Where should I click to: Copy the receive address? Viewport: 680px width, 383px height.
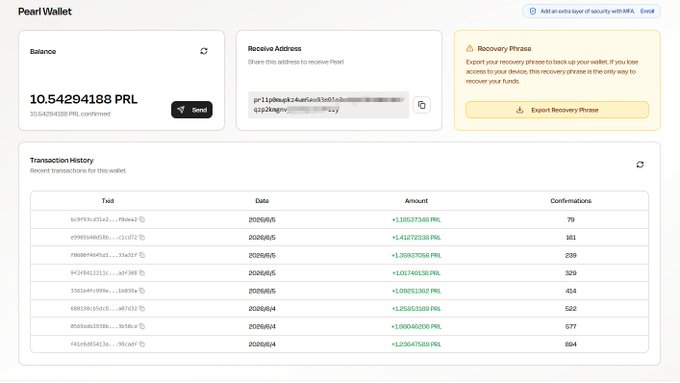tap(422, 105)
